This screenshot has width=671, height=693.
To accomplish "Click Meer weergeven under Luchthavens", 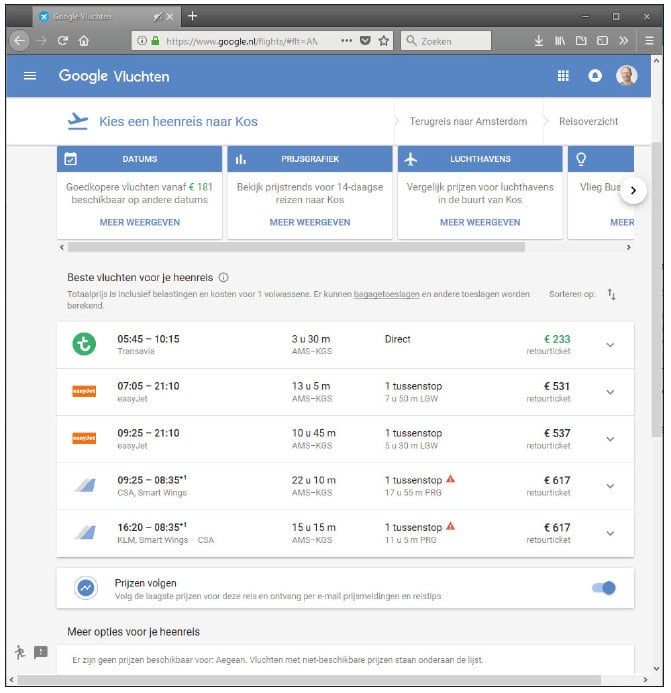I will click(x=480, y=222).
